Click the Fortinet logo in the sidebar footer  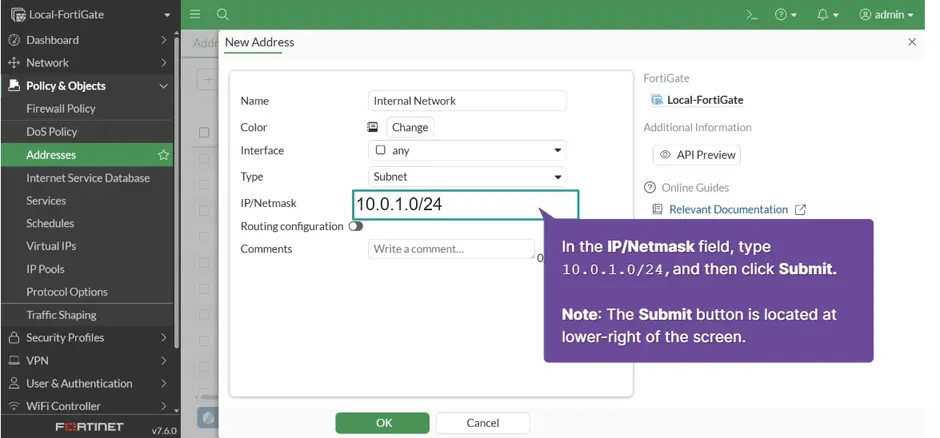coord(89,427)
